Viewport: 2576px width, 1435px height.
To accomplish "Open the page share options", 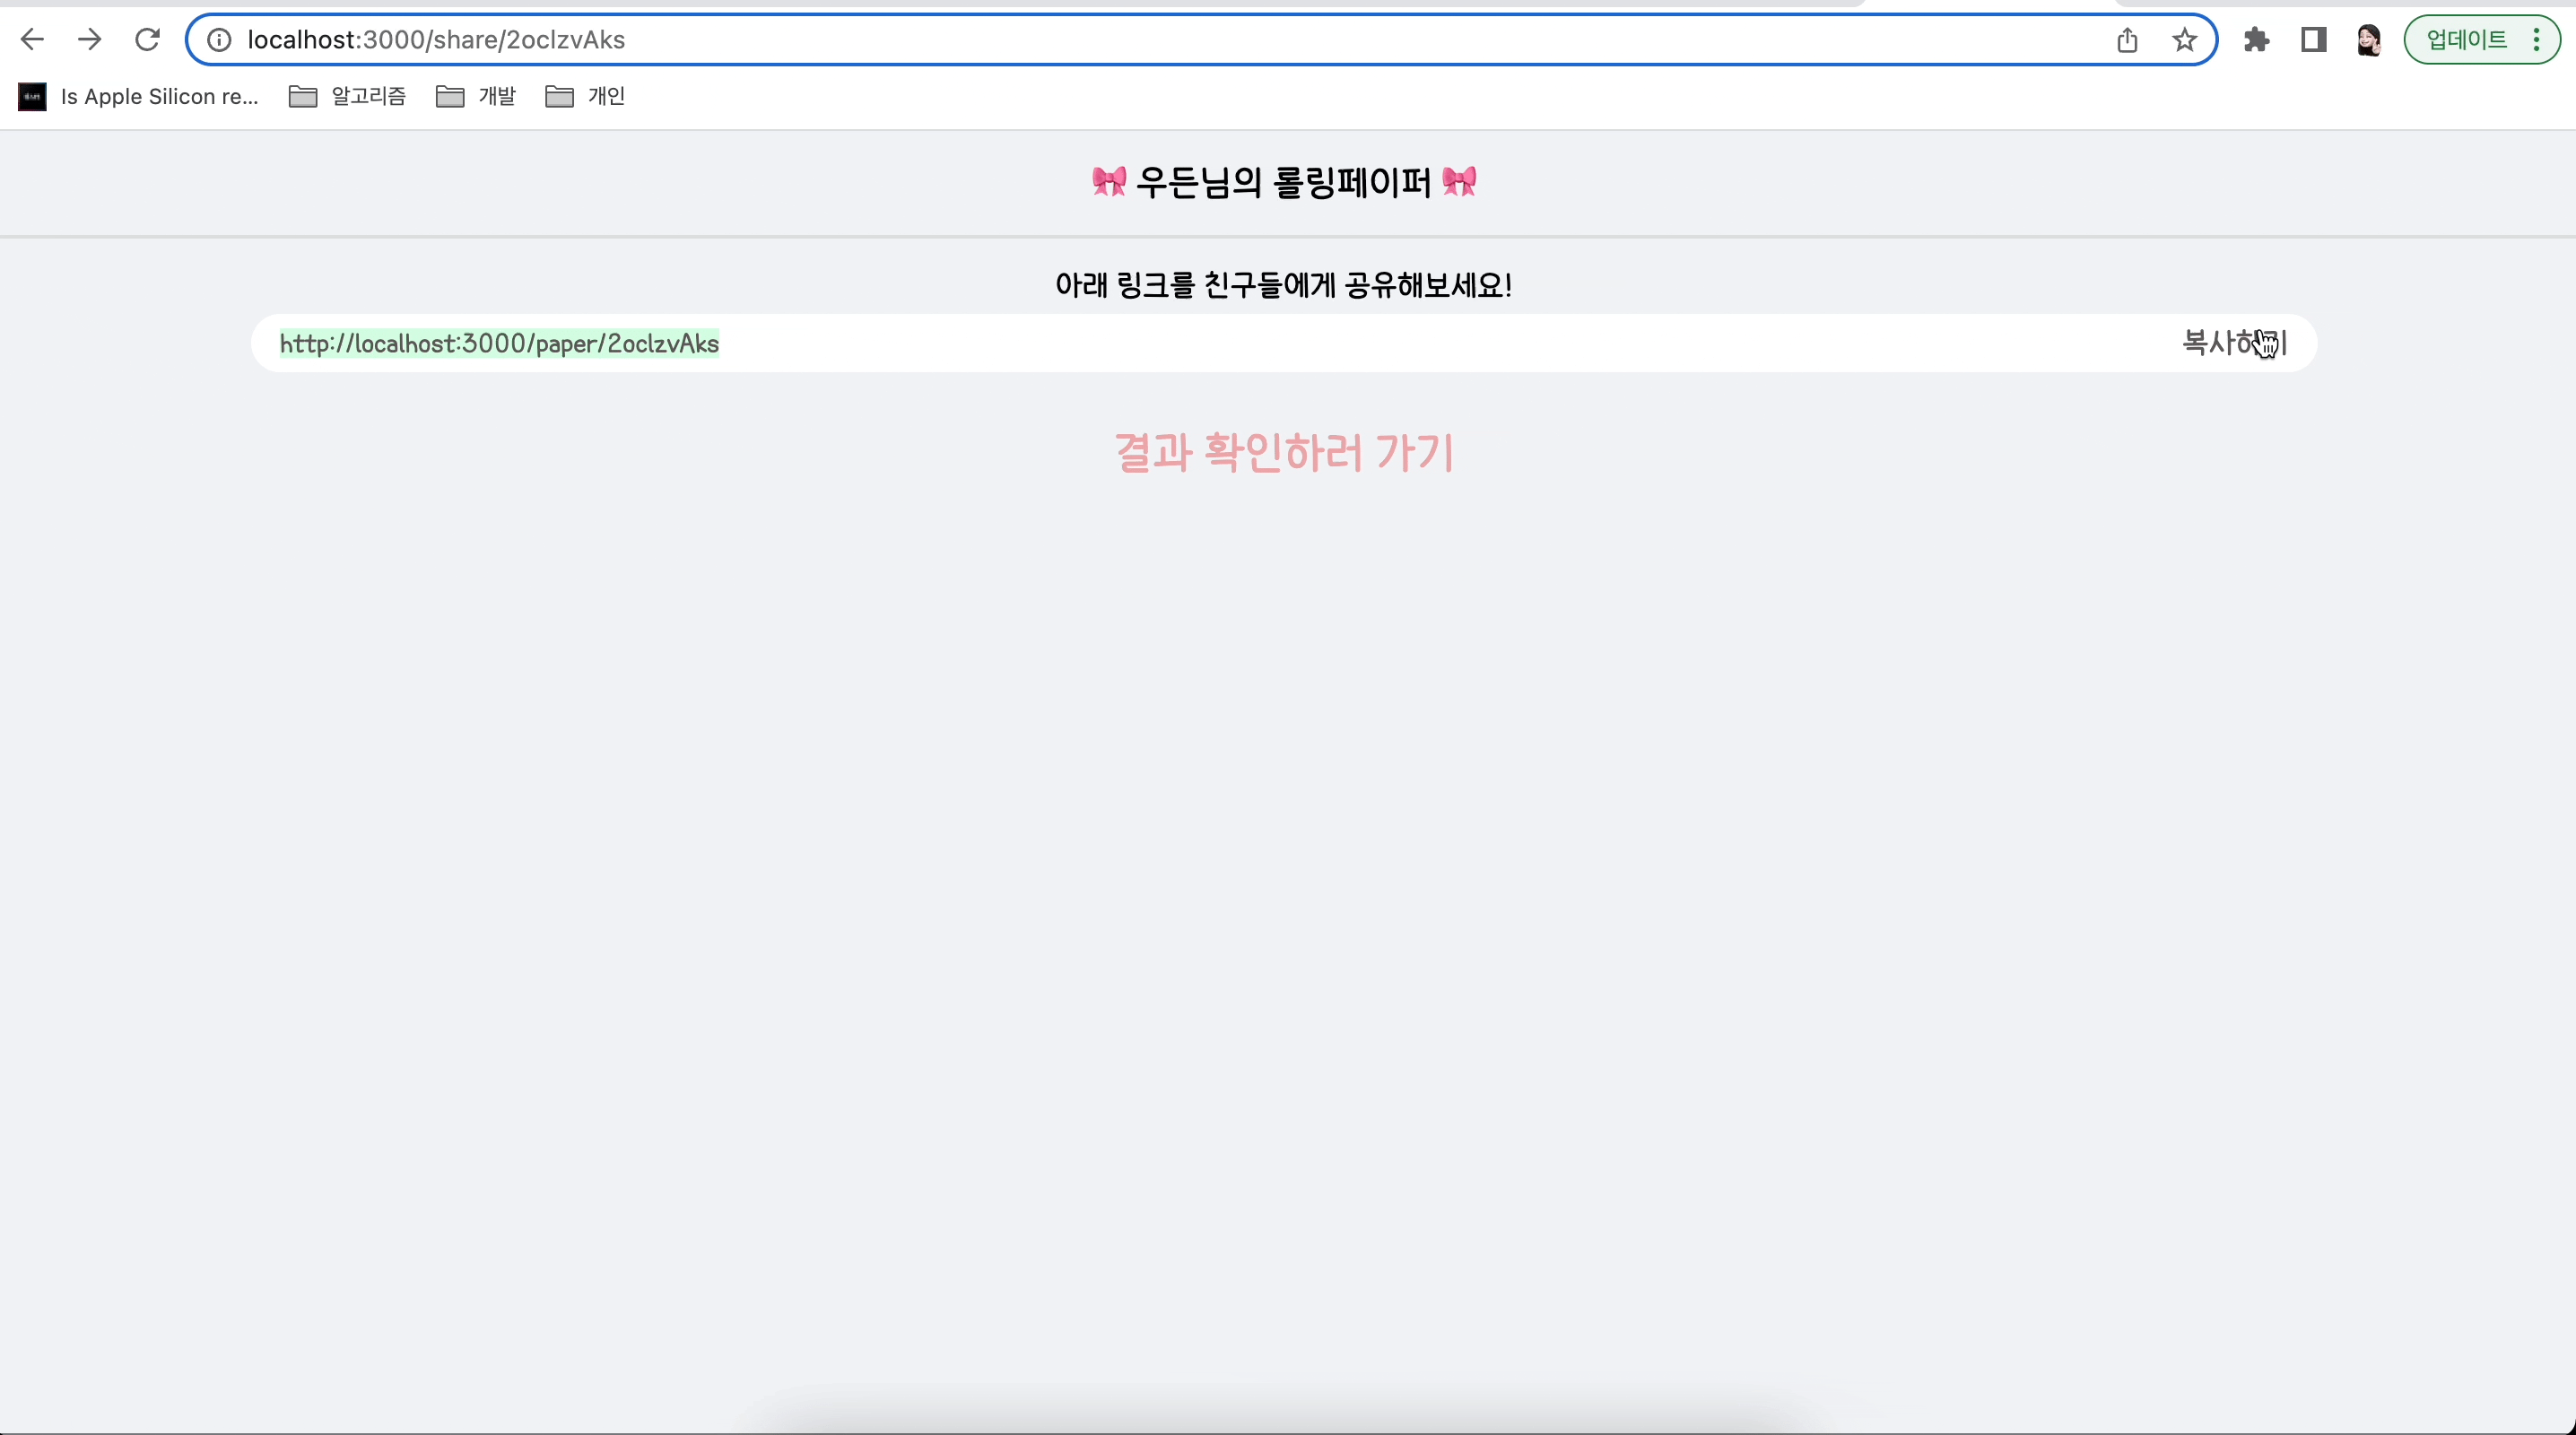I will (2127, 40).
